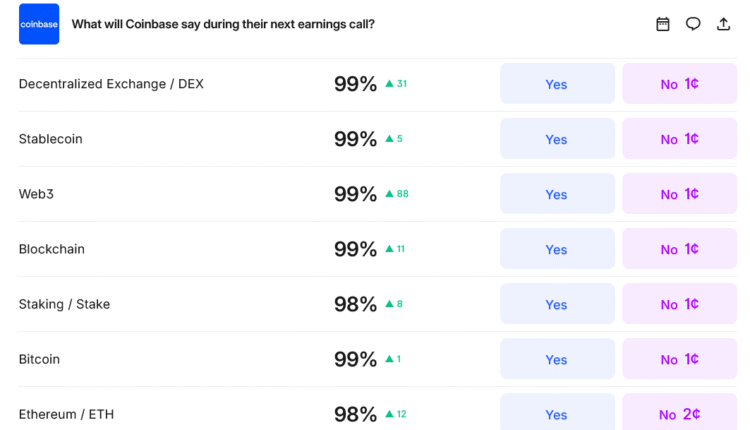Click Yes on the Blockchain row
Screen dimensions: 750x430
click(556, 249)
